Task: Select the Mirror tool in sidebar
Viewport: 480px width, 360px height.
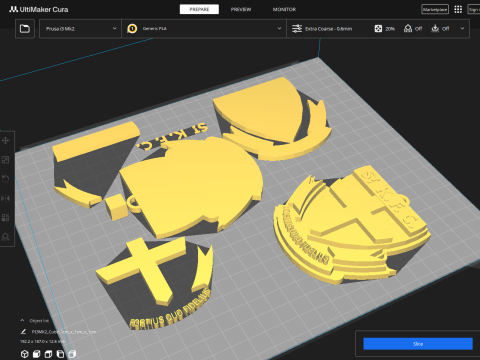Action: pyautogui.click(x=6, y=198)
